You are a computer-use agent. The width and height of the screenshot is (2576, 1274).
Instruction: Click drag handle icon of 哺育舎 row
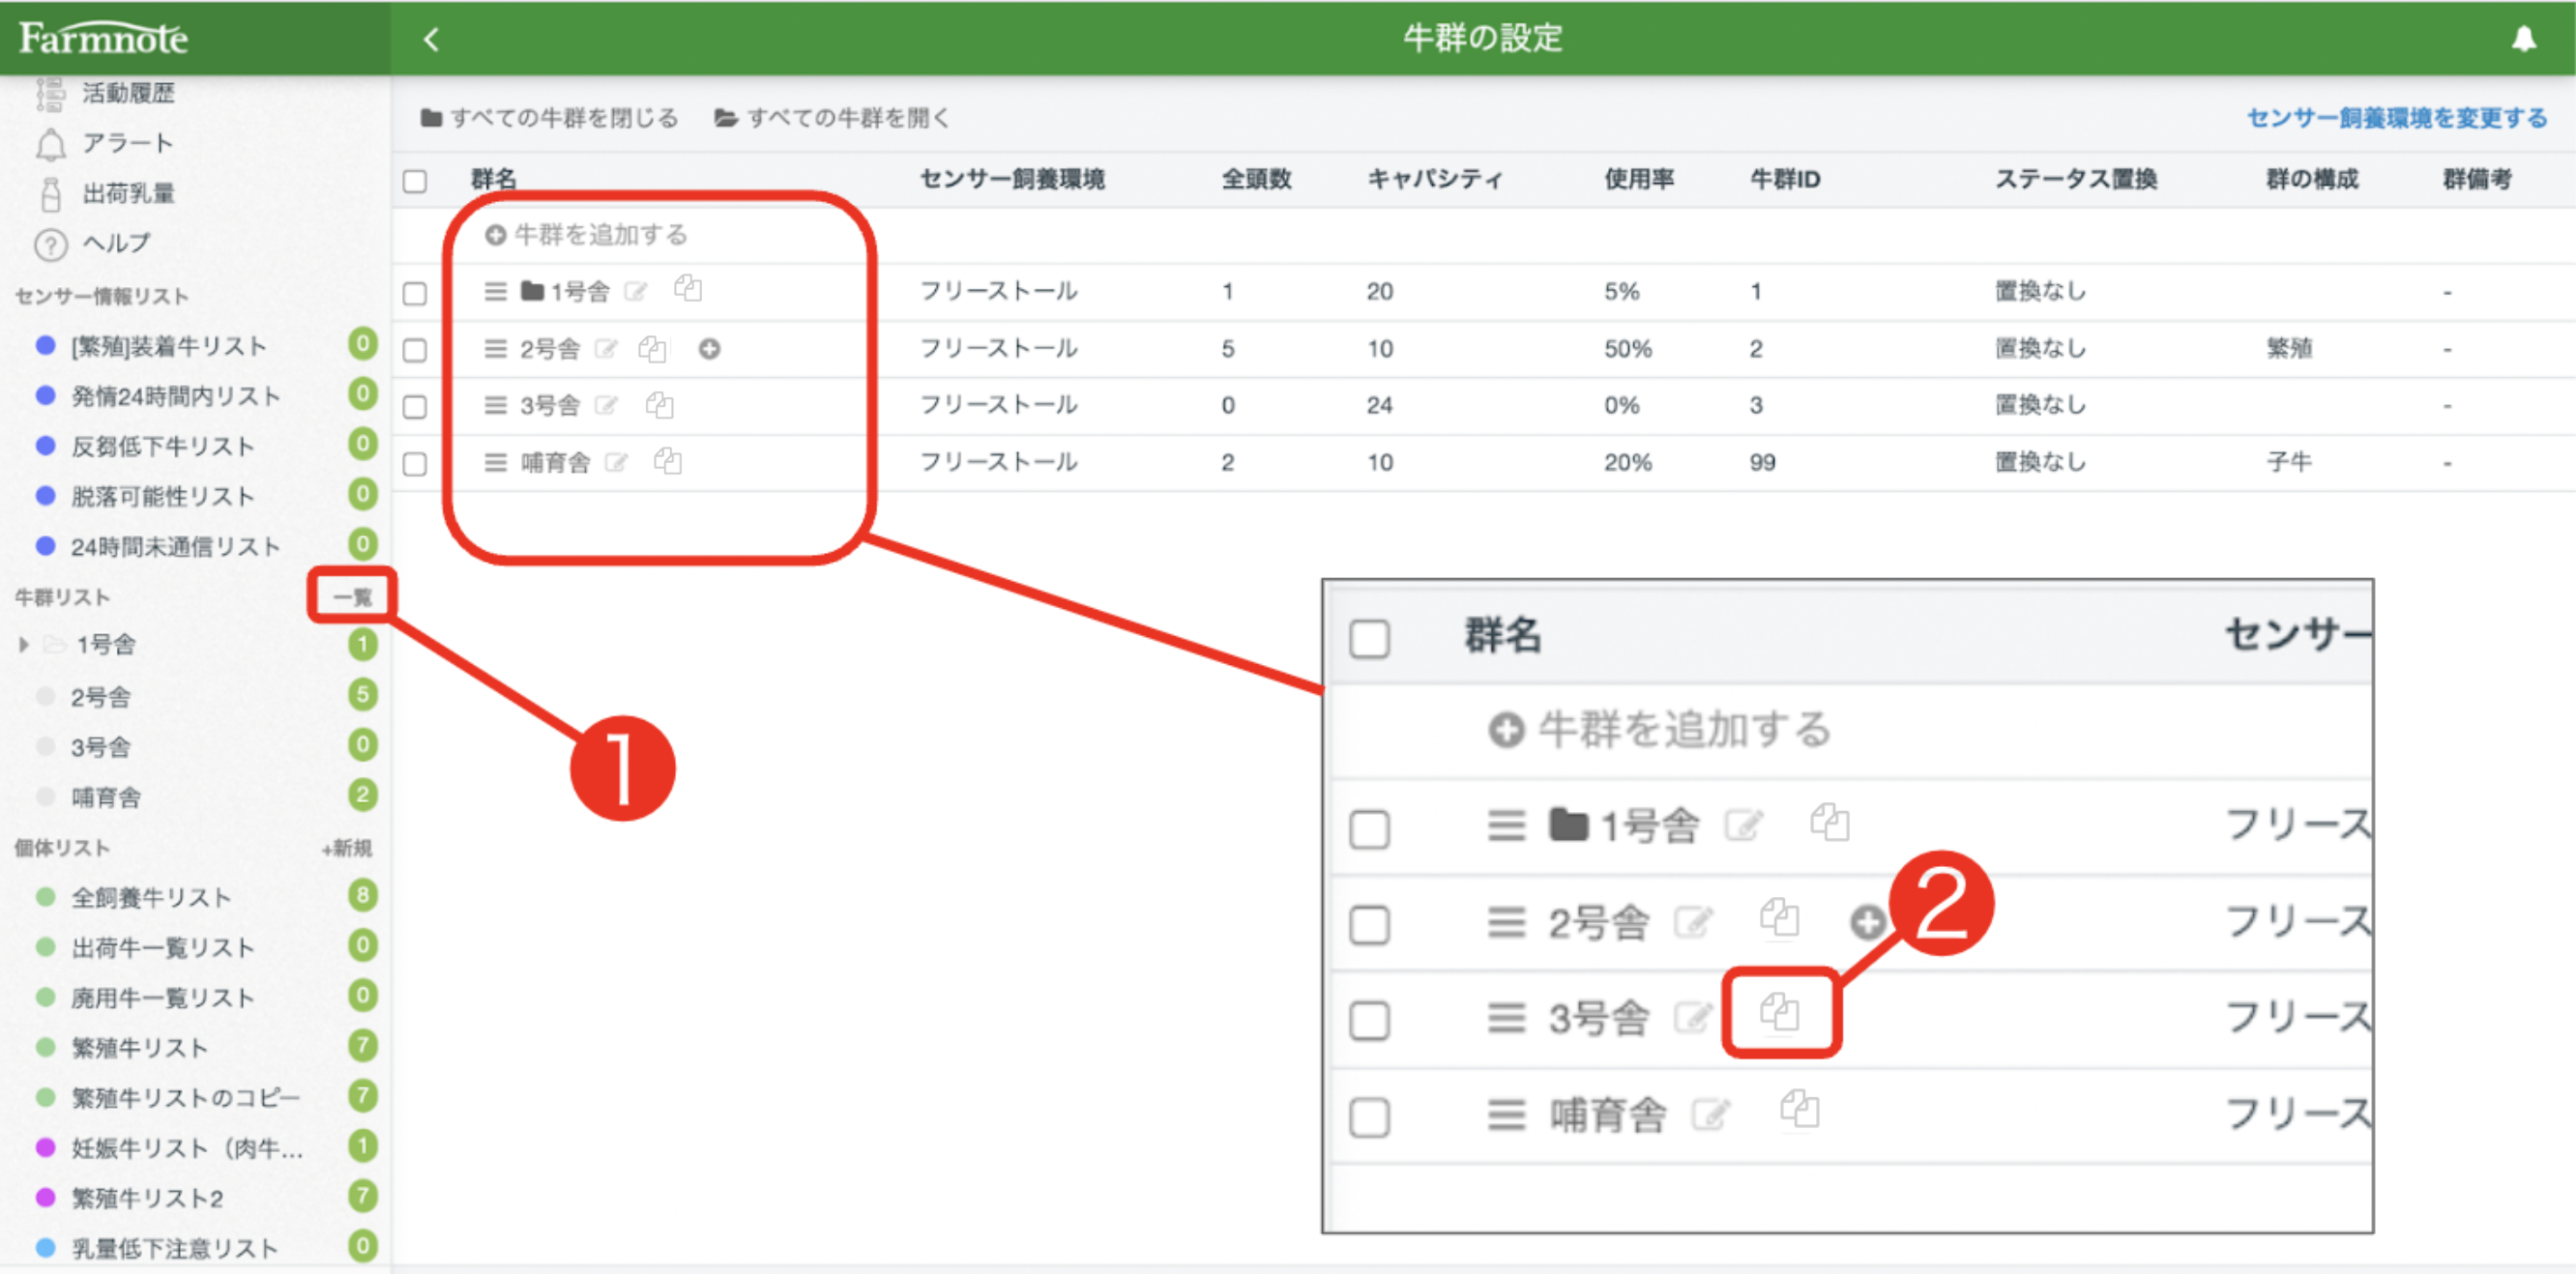(495, 462)
